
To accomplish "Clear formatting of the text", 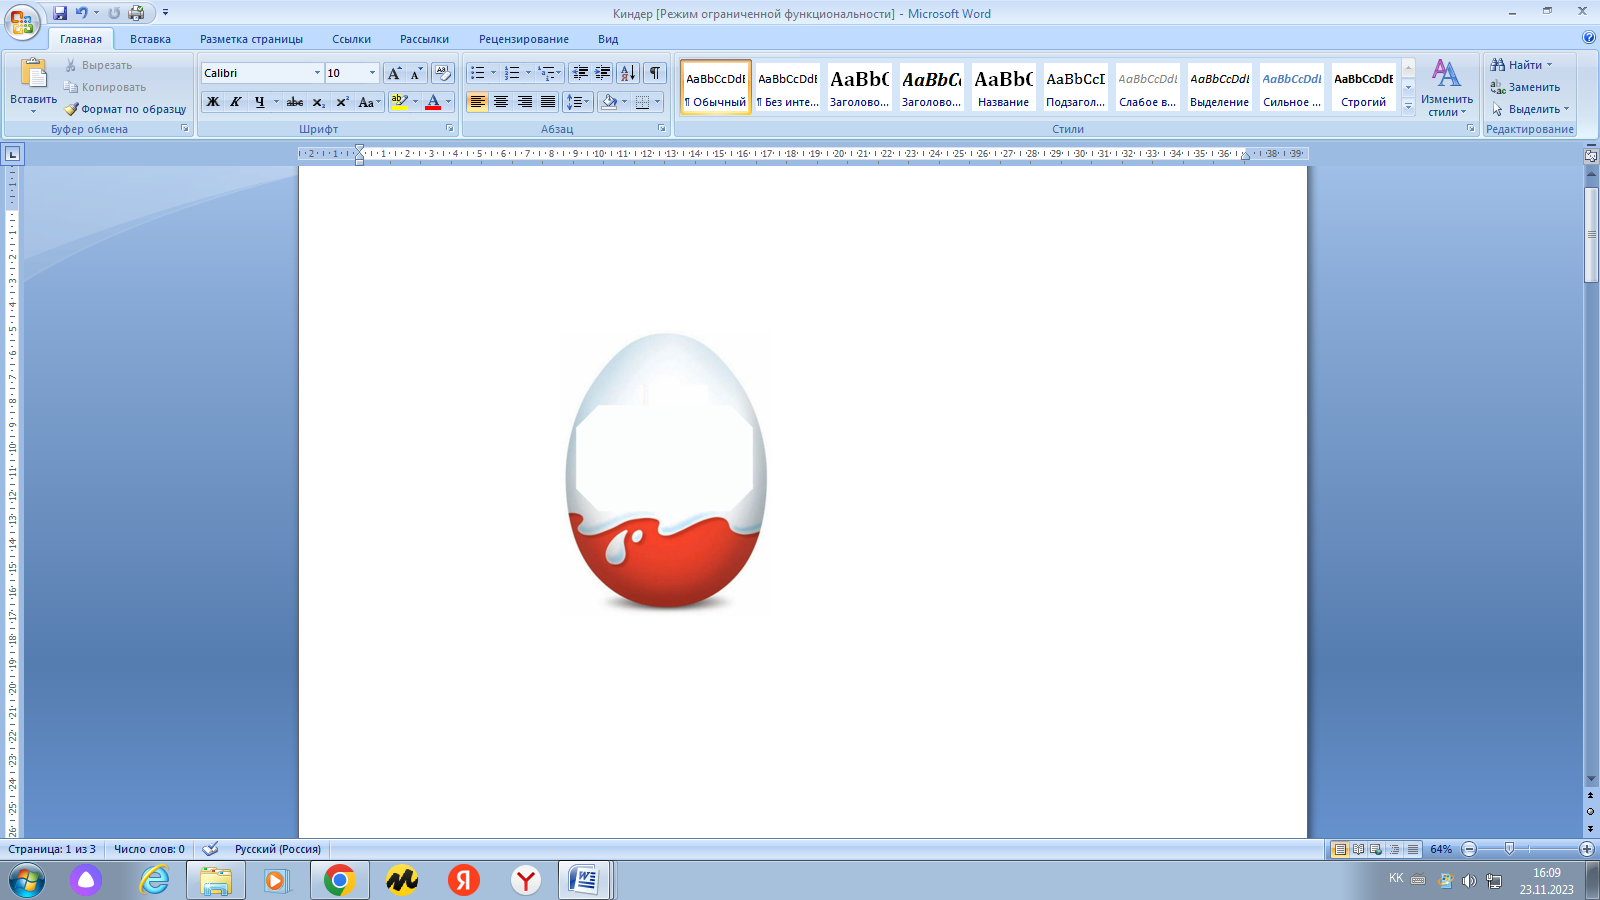I will pos(443,73).
